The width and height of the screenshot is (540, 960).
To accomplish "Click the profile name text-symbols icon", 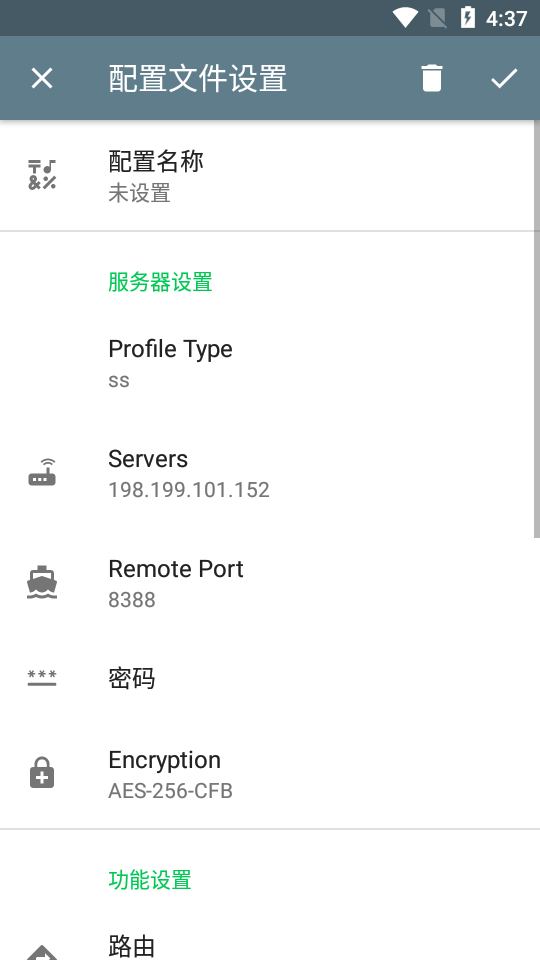I will [x=42, y=175].
